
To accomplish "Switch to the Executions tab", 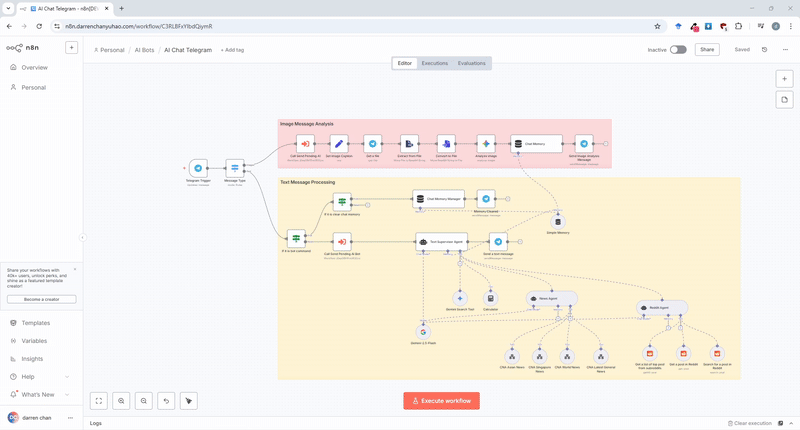I will click(435, 63).
